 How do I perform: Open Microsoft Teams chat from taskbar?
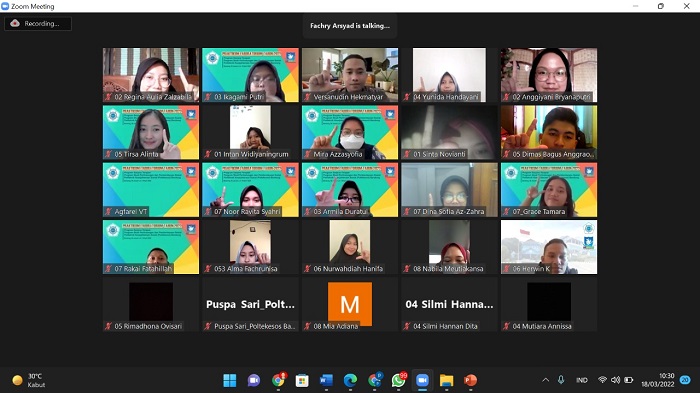click(254, 380)
